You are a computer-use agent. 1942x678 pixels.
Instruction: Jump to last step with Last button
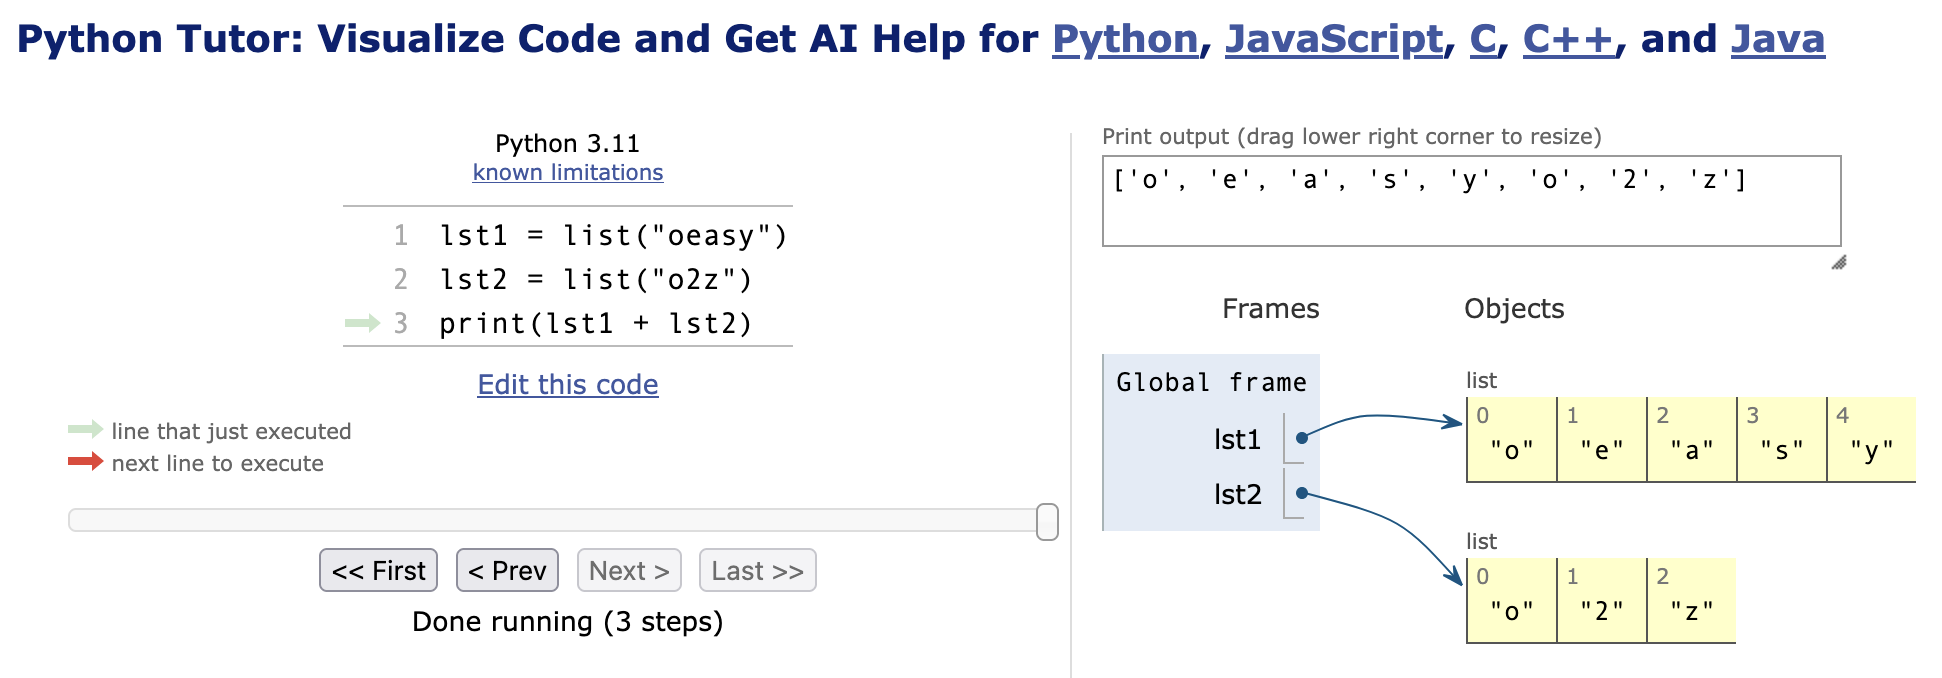757,571
